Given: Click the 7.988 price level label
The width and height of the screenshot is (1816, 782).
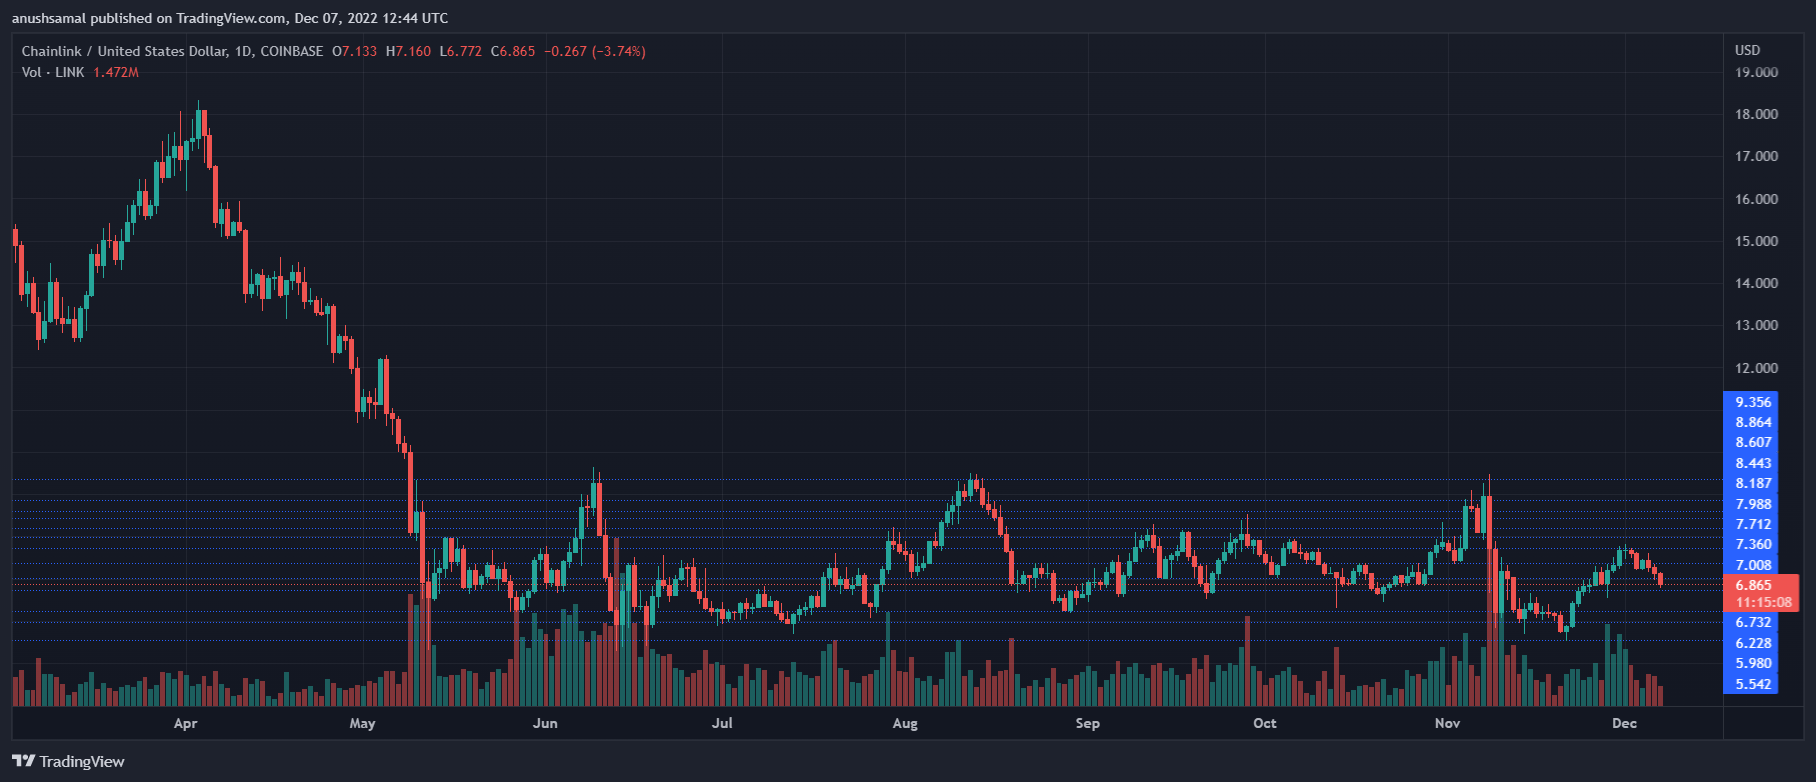Looking at the screenshot, I should (1753, 504).
